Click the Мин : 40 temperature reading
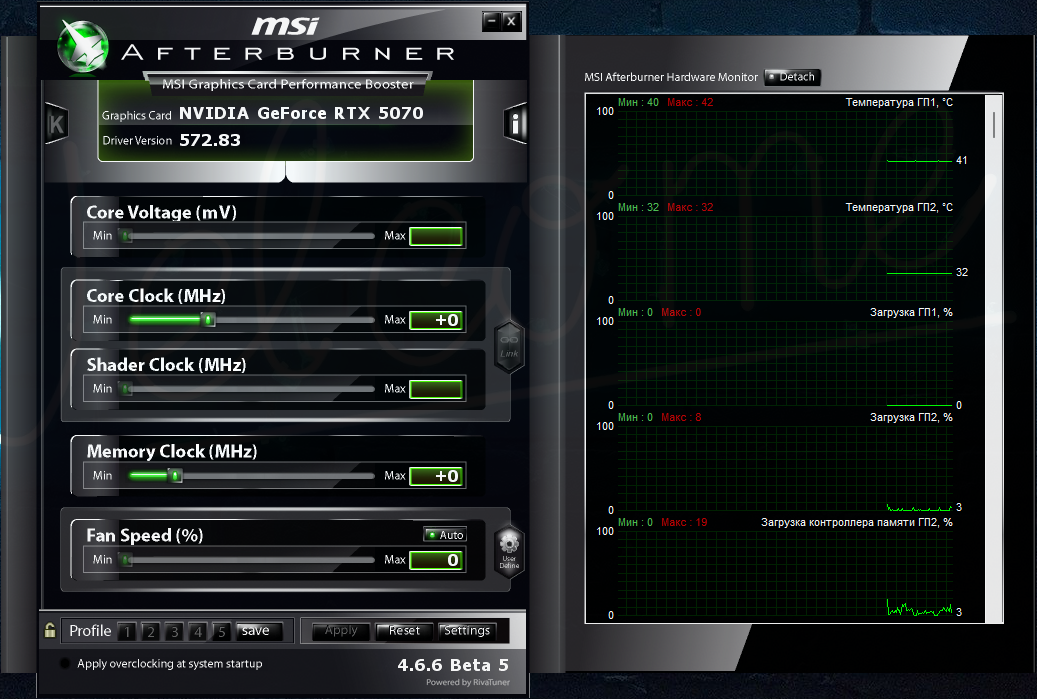This screenshot has width=1037, height=699. click(x=638, y=103)
